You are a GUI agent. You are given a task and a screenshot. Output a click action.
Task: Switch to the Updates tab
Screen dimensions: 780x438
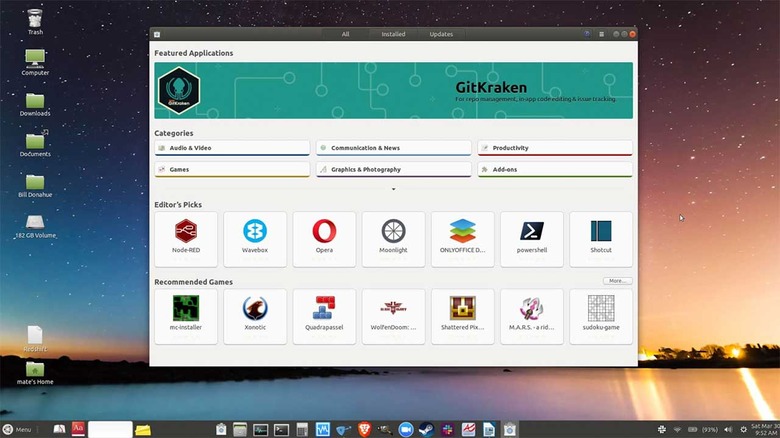[x=441, y=34]
